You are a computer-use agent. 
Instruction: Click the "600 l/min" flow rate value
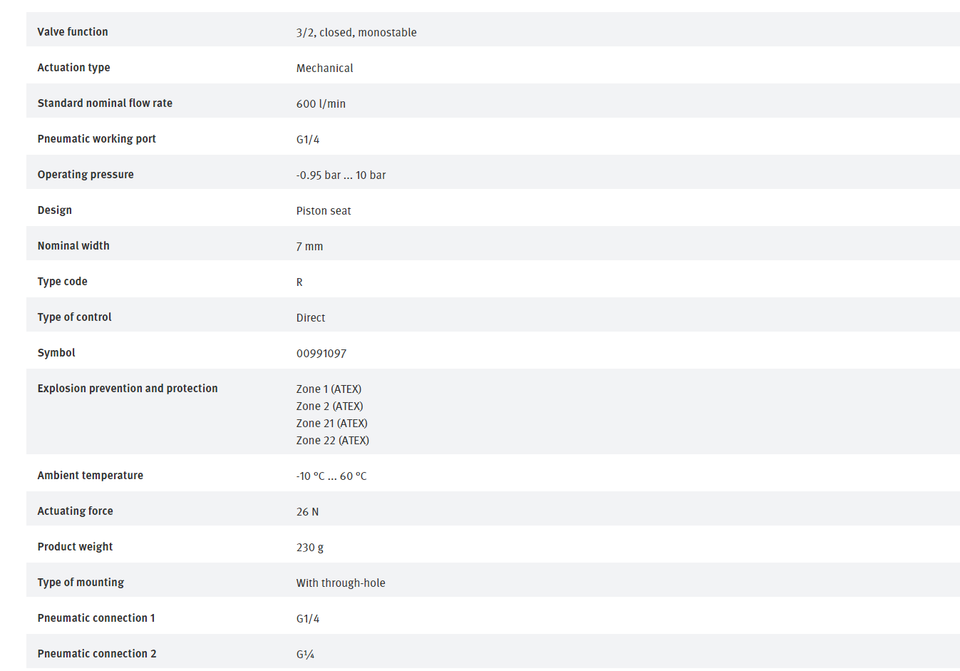point(321,104)
